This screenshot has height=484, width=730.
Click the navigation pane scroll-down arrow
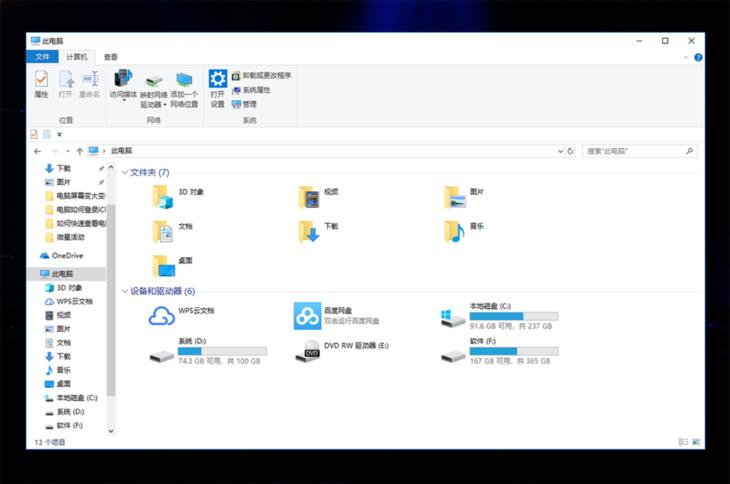click(111, 431)
